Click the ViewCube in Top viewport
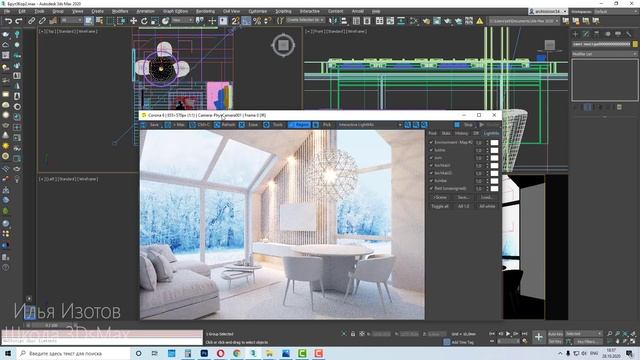The image size is (640, 360). pos(283,45)
